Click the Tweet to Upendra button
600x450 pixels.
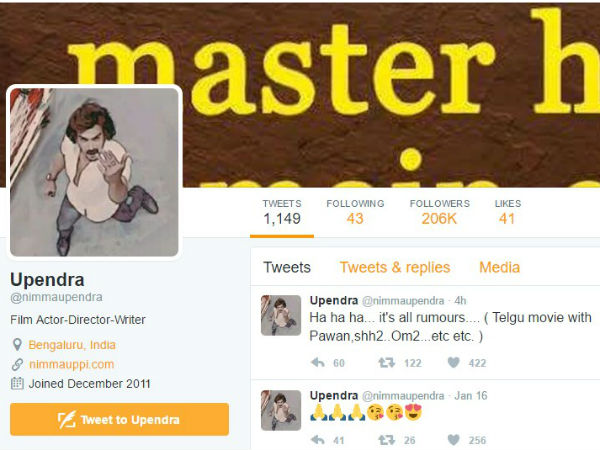[x=119, y=419]
